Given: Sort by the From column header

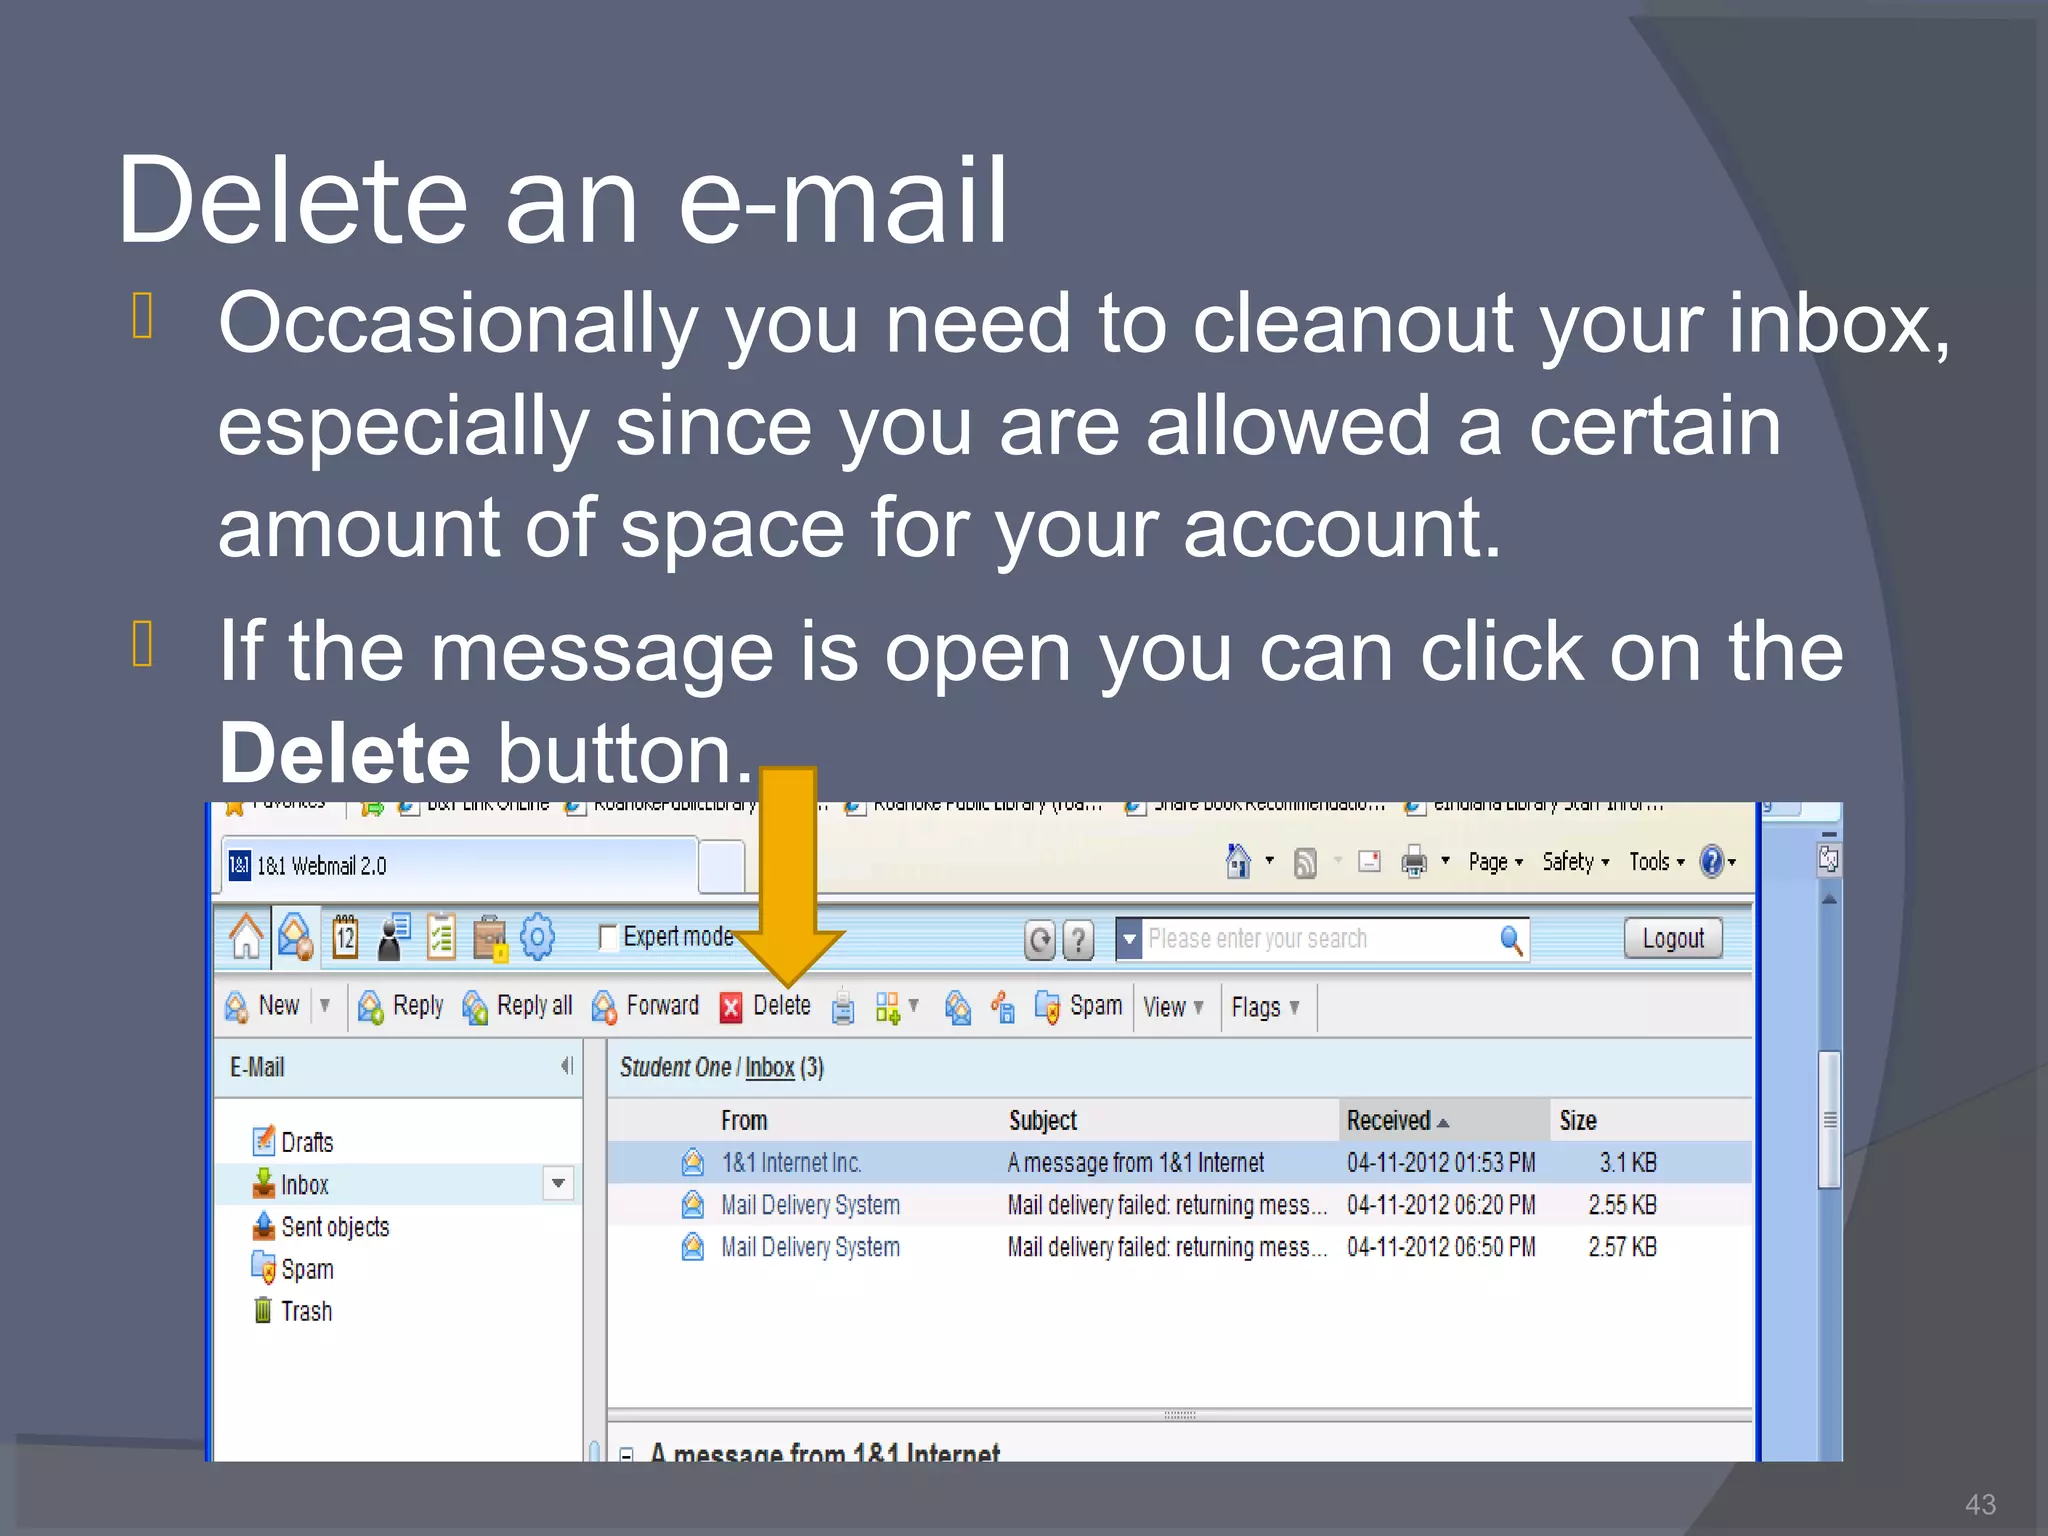Looking at the screenshot, I should pyautogui.click(x=744, y=1120).
